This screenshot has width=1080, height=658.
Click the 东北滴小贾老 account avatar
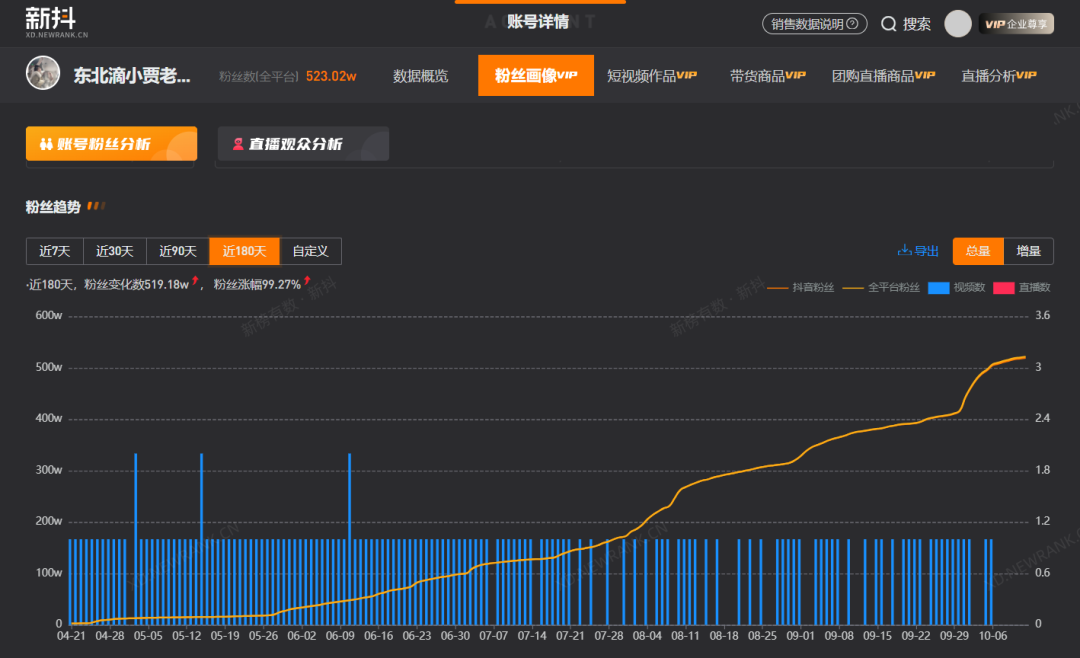(x=43, y=75)
